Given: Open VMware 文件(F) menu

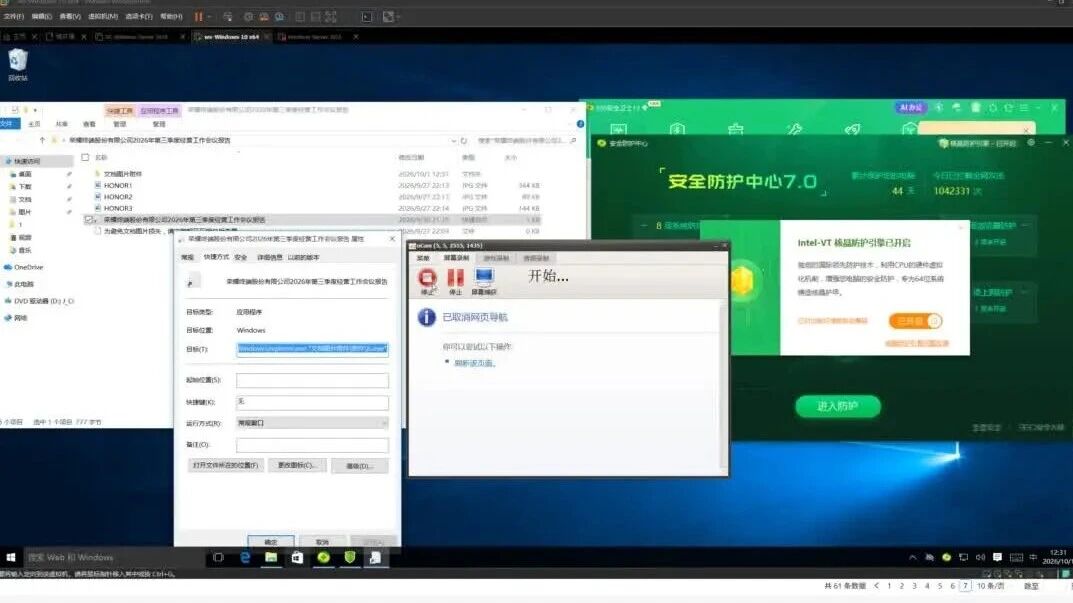Looking at the screenshot, I should click(14, 16).
